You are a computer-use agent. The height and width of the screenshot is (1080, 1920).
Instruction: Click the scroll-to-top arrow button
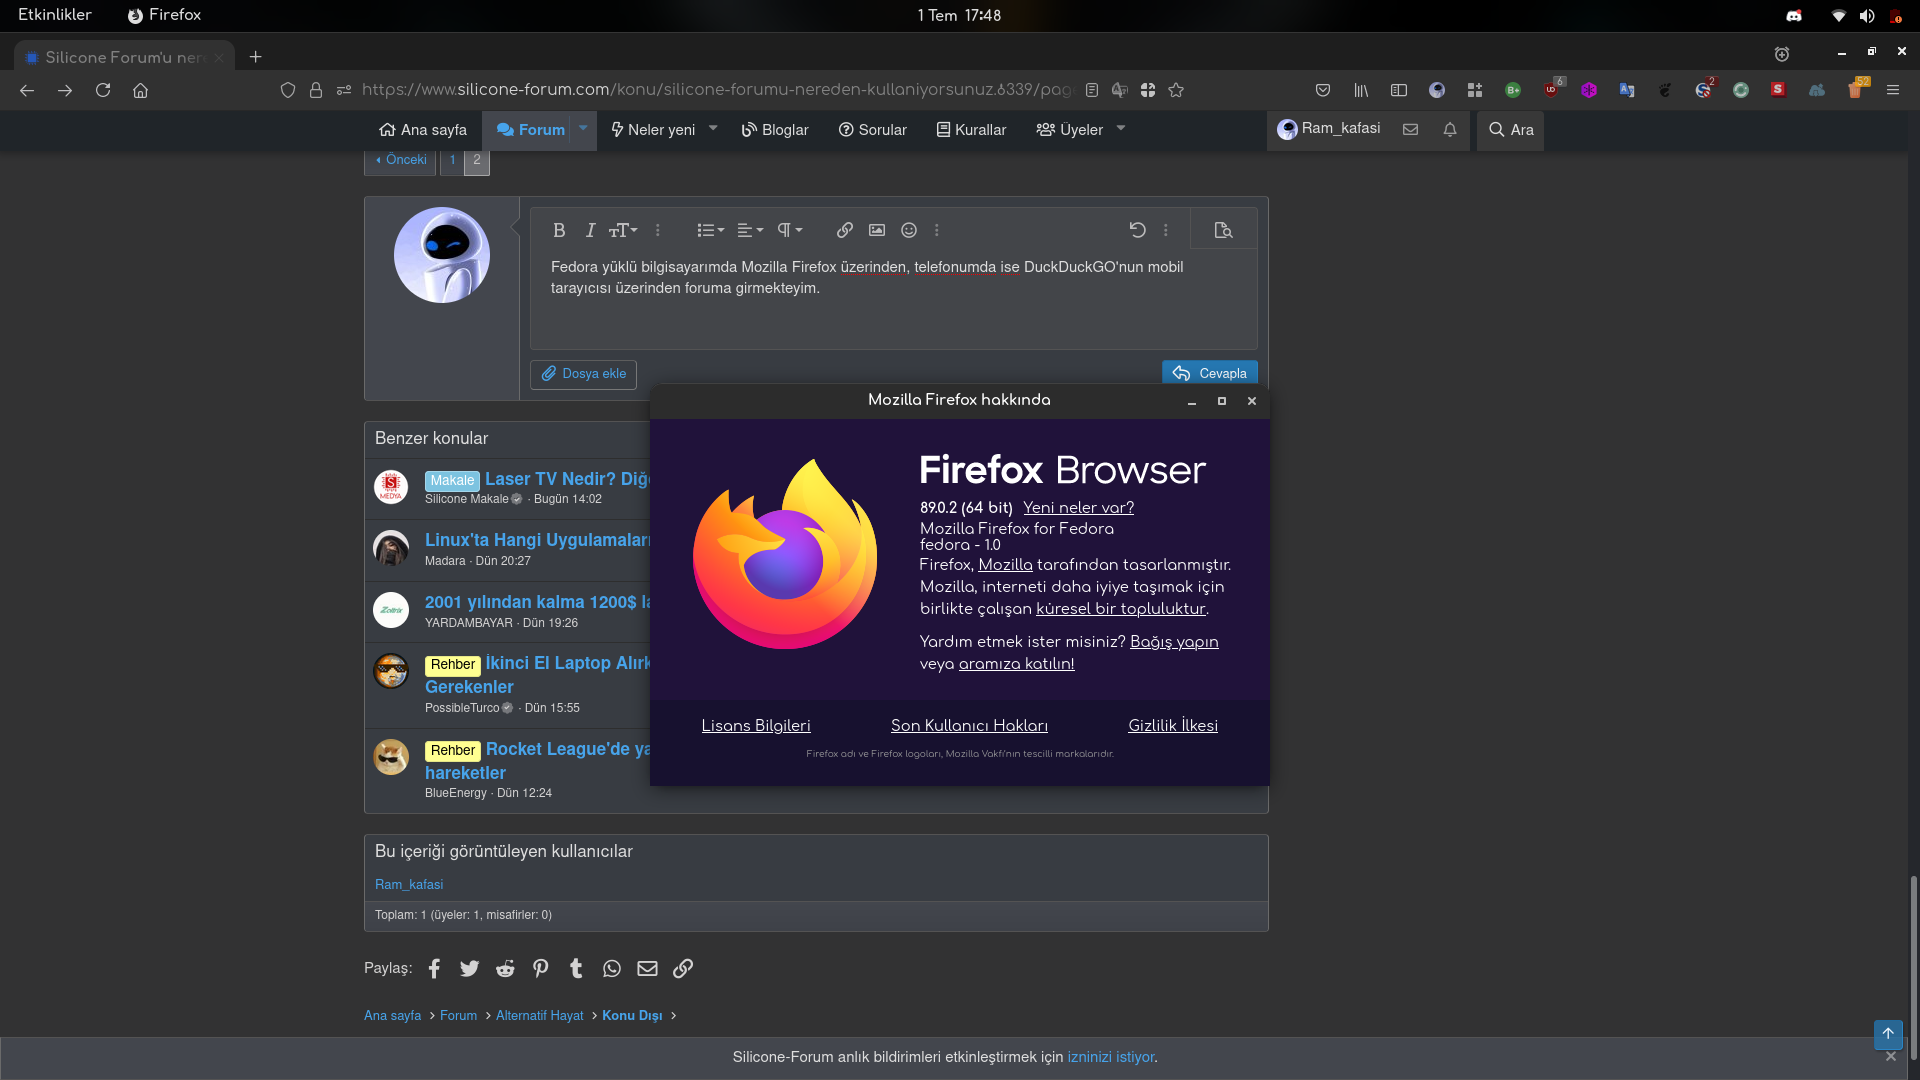click(x=1888, y=1034)
